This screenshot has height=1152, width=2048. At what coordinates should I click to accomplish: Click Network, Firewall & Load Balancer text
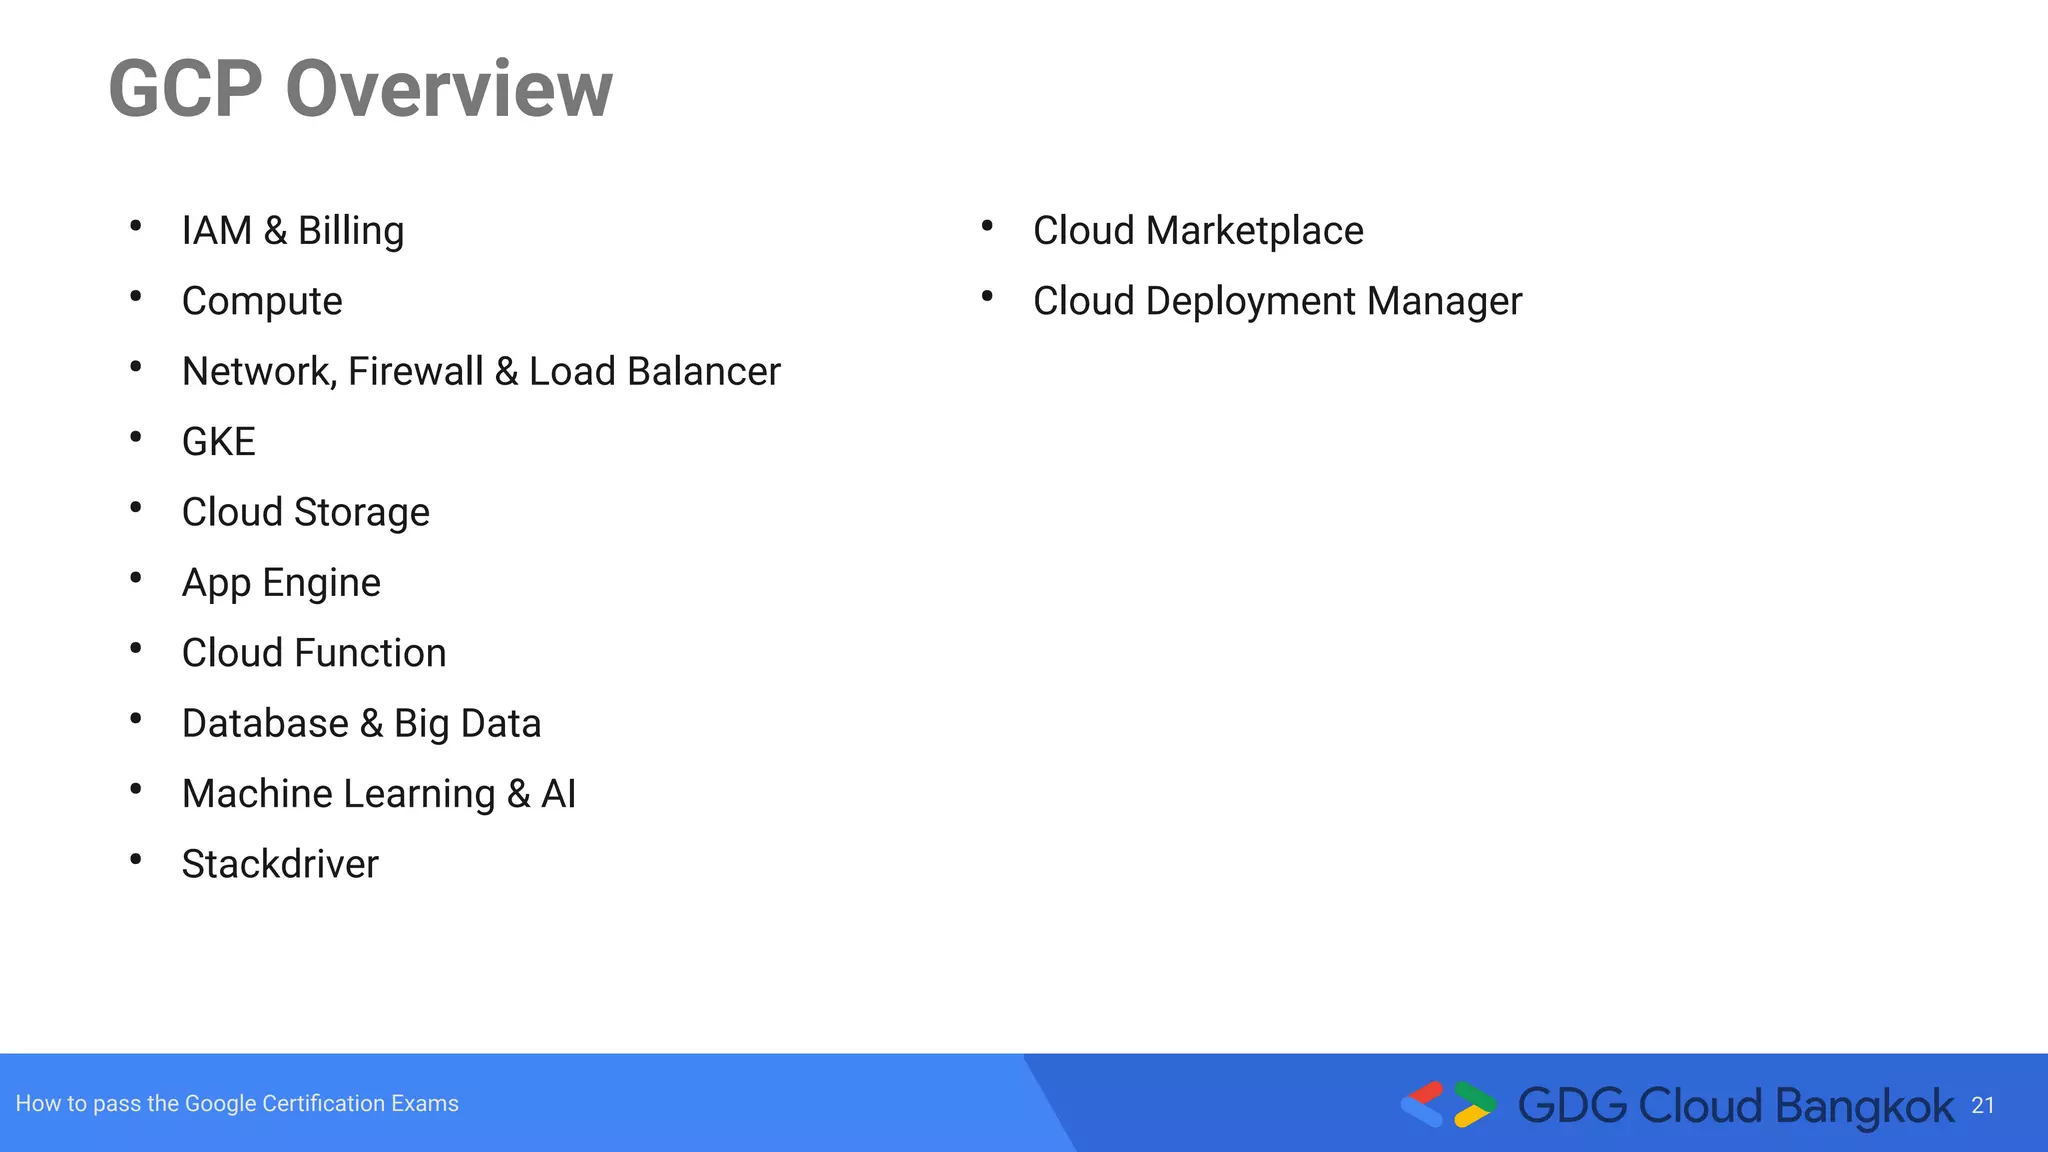click(481, 371)
